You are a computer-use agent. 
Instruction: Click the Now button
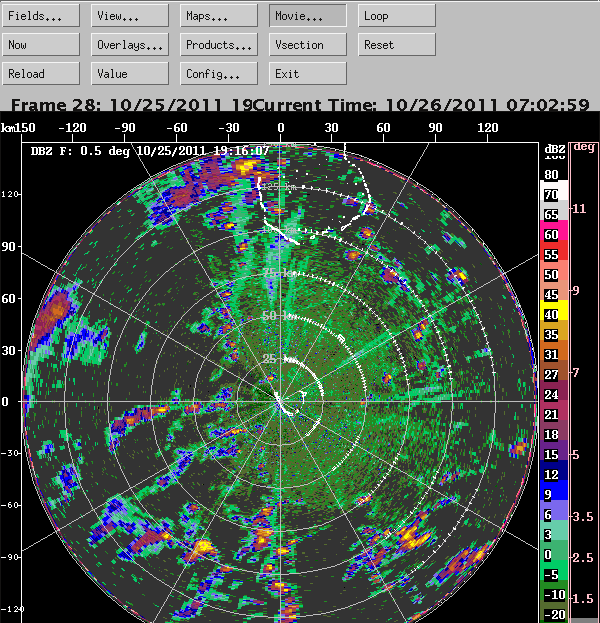click(x=41, y=44)
